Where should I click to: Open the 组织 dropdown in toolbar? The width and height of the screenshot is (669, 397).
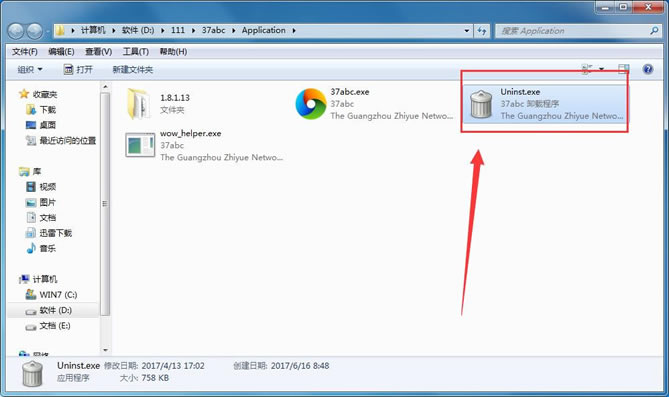coord(30,70)
